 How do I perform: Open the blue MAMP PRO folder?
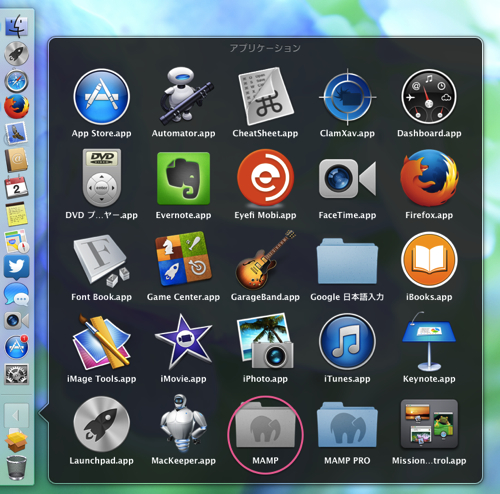[347, 425]
